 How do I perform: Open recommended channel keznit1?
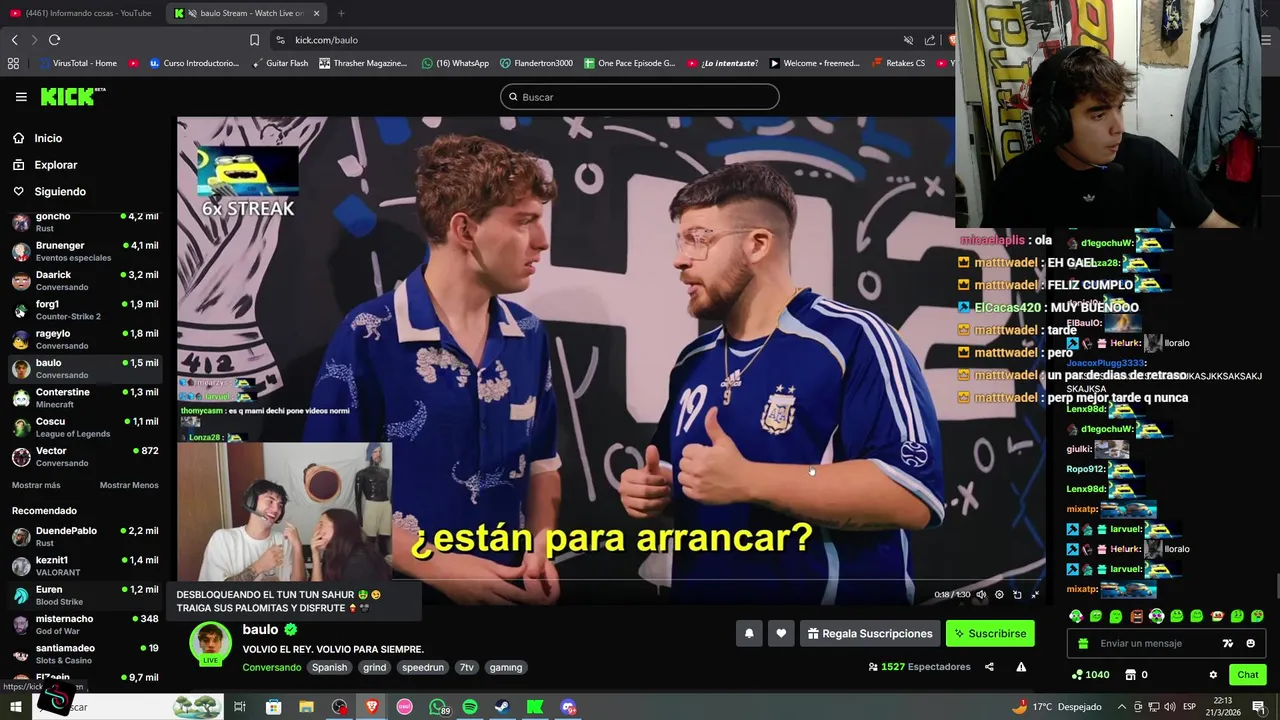tap(85, 566)
